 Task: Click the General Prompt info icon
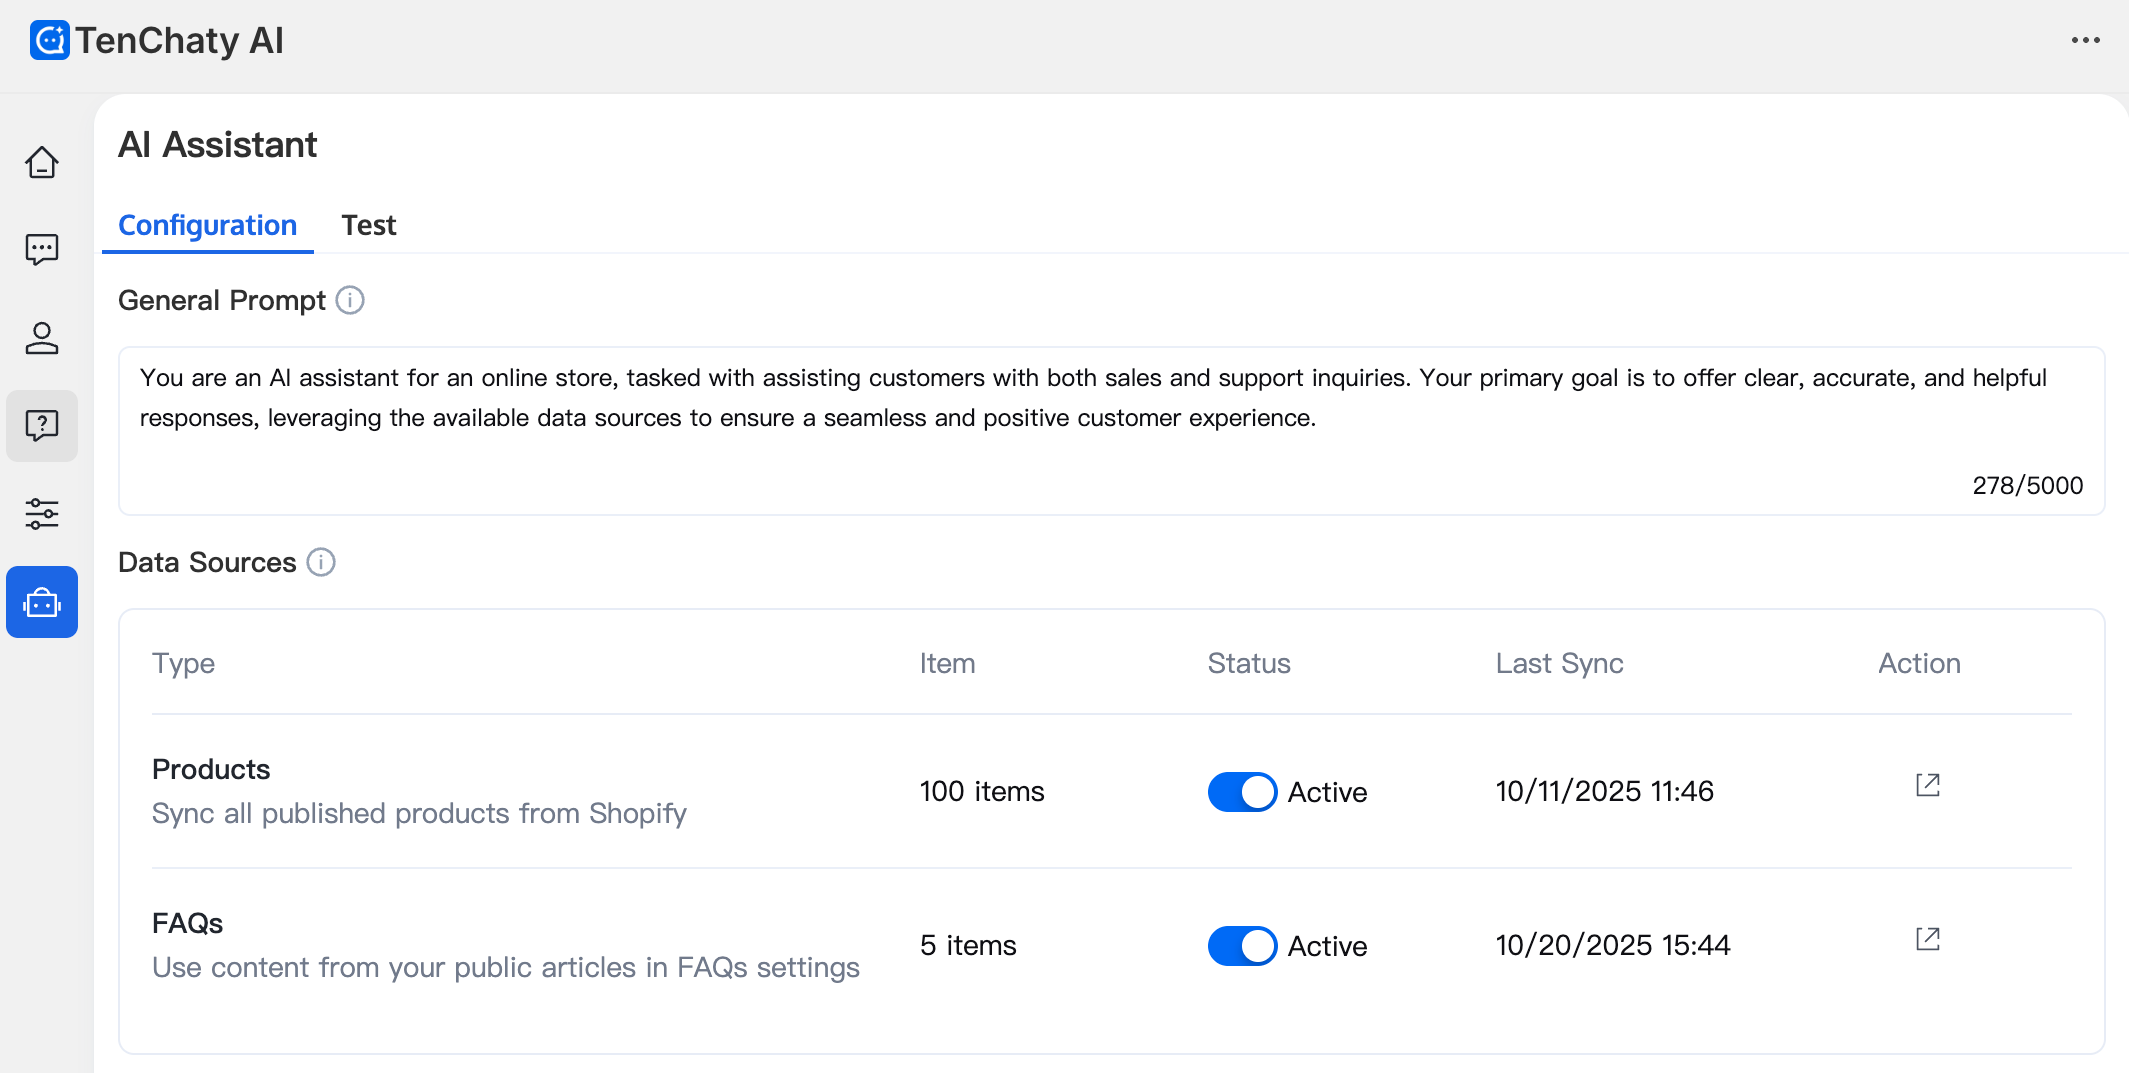[x=350, y=300]
